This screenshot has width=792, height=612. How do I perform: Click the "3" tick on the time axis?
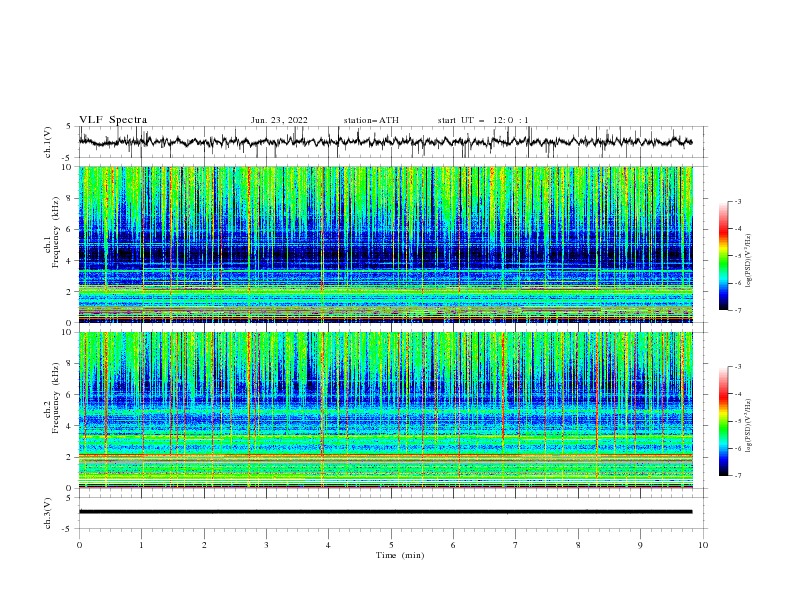click(x=266, y=545)
